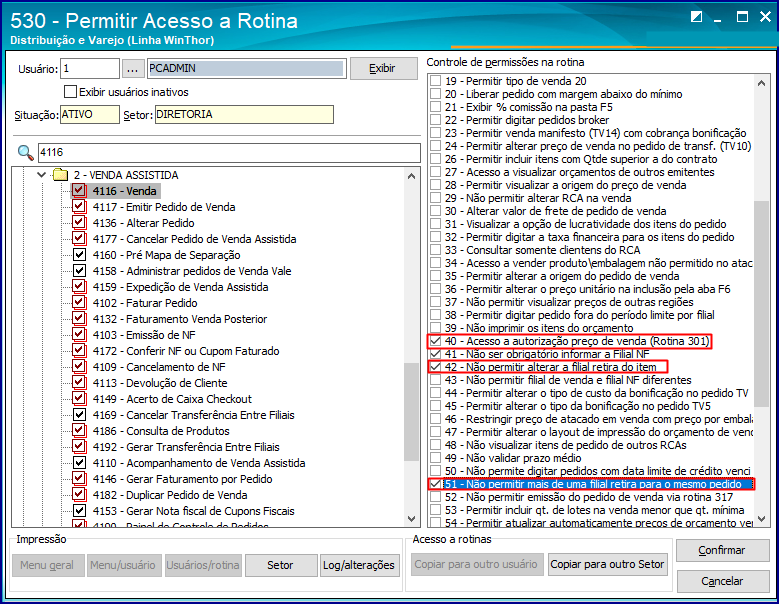The height and width of the screenshot is (604, 779).
Task: Select permission 52 - Não permitir emissão via rotina 317
Action: pyautogui.click(x=589, y=497)
